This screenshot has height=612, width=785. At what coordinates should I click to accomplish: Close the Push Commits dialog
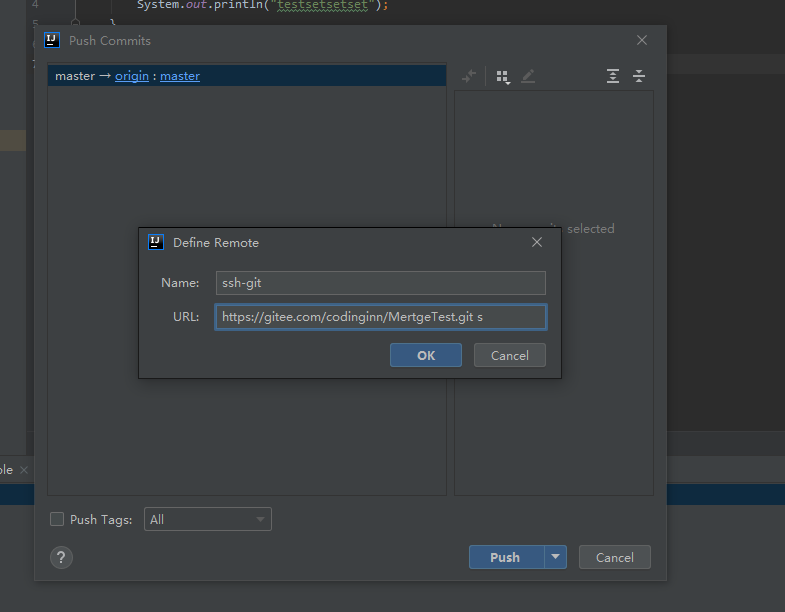click(x=642, y=40)
